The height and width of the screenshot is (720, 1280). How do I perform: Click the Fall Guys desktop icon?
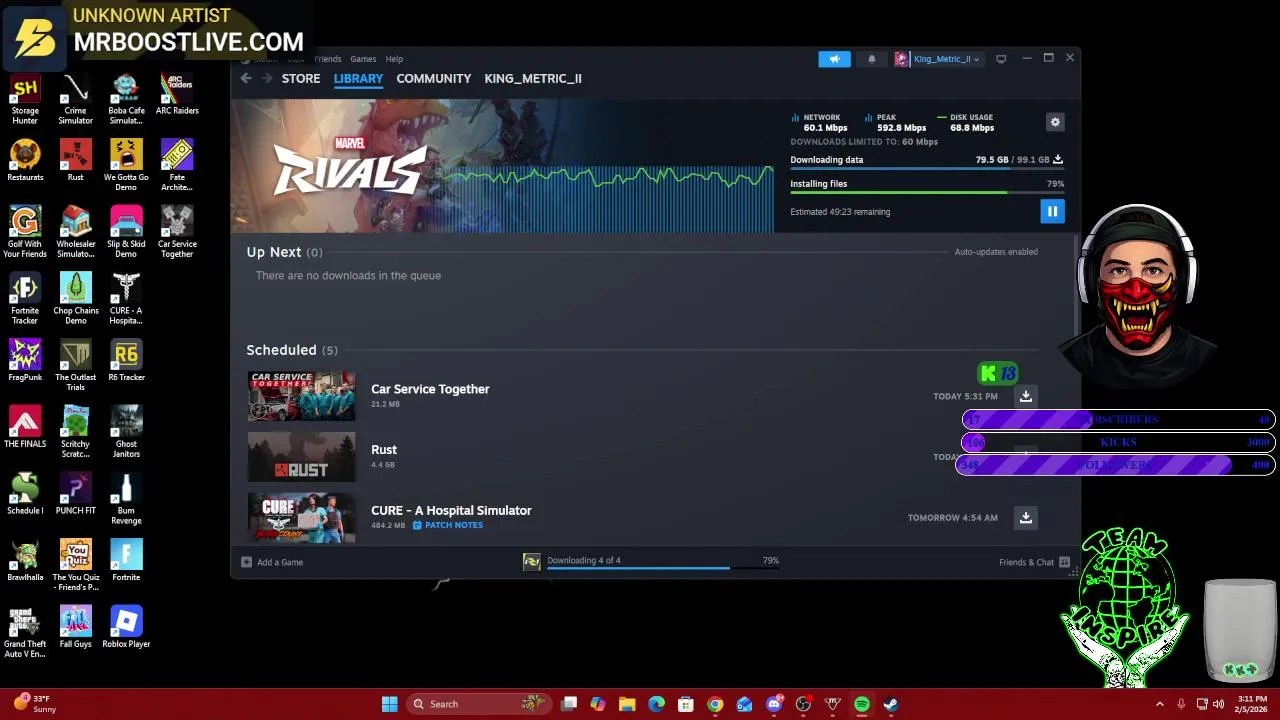tap(75, 628)
